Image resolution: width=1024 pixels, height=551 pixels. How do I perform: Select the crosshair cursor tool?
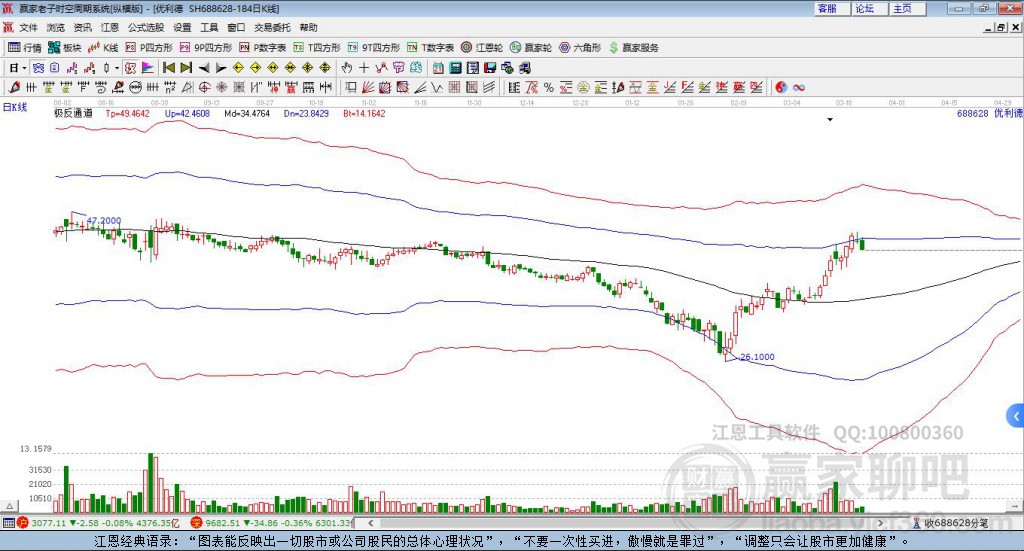tap(364, 68)
